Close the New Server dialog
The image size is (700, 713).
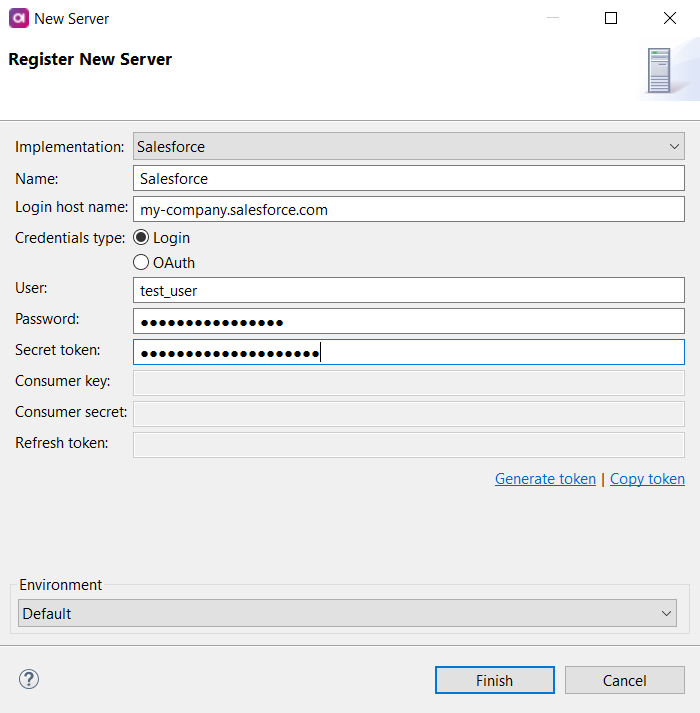point(669,18)
